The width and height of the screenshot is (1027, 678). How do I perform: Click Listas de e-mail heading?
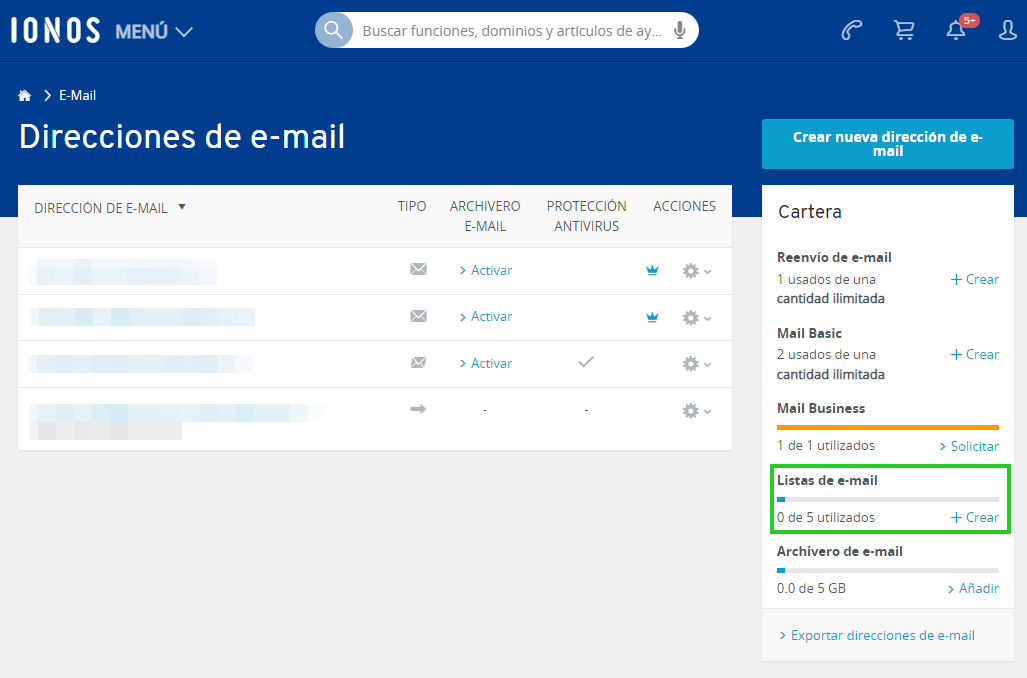pyautogui.click(x=827, y=481)
